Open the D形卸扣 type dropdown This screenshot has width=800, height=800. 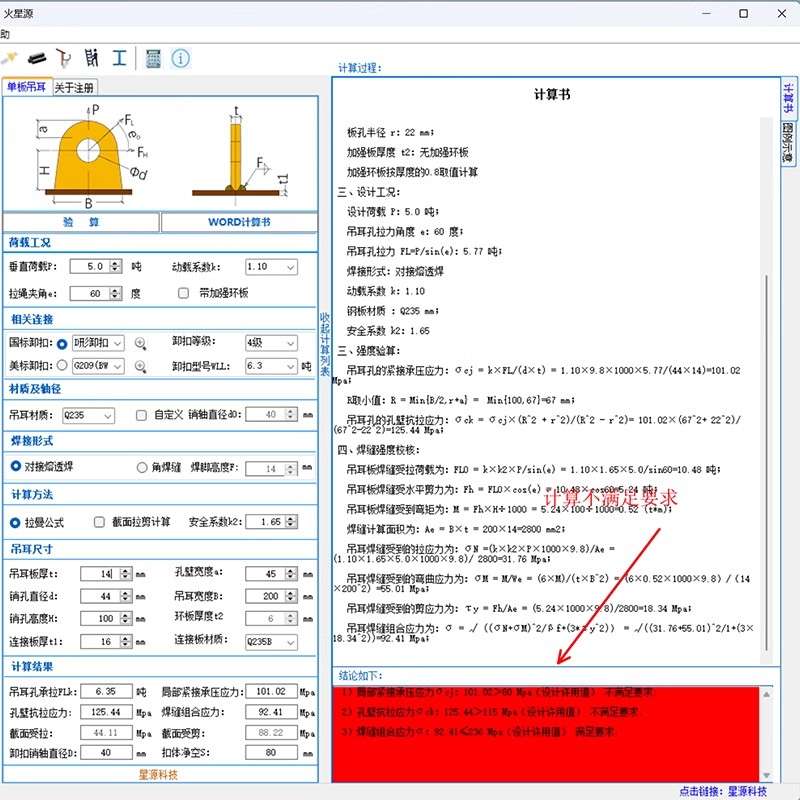(x=98, y=343)
